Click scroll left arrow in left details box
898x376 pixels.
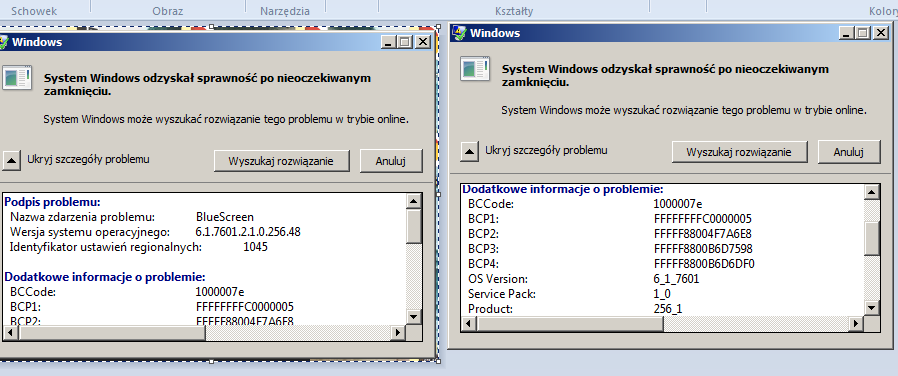pos(10,332)
